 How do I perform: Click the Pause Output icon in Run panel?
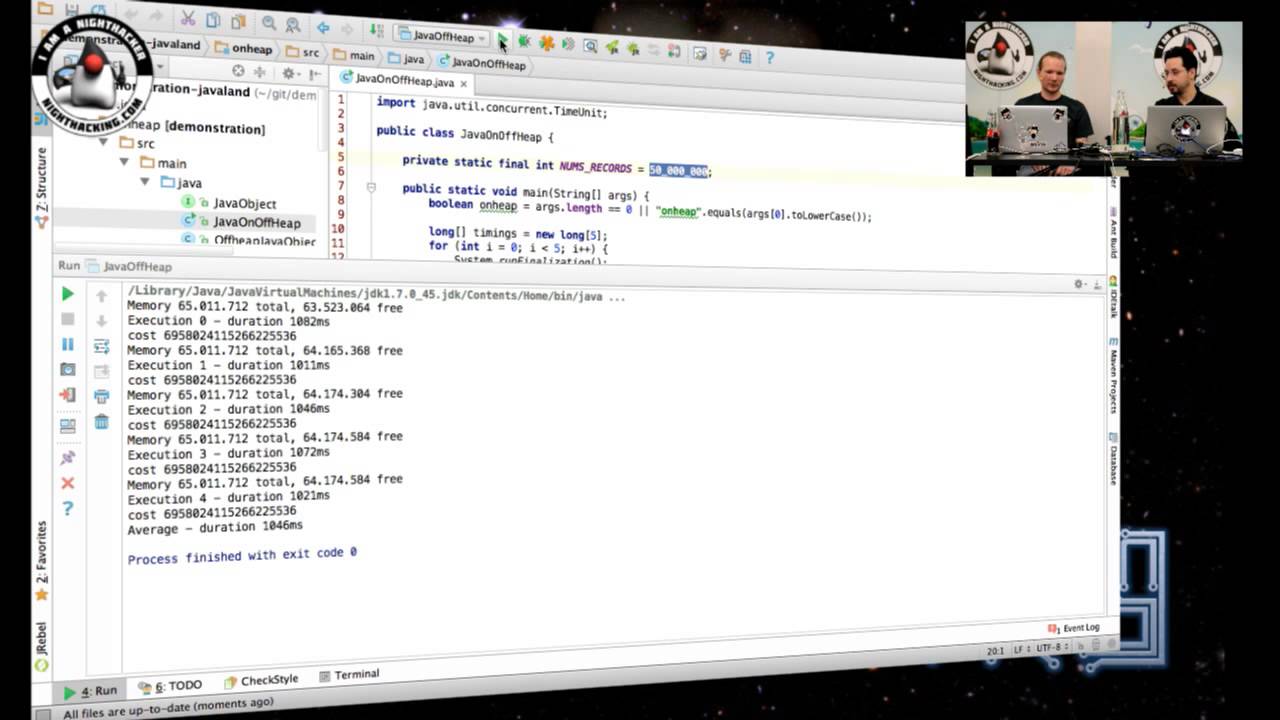[x=67, y=344]
